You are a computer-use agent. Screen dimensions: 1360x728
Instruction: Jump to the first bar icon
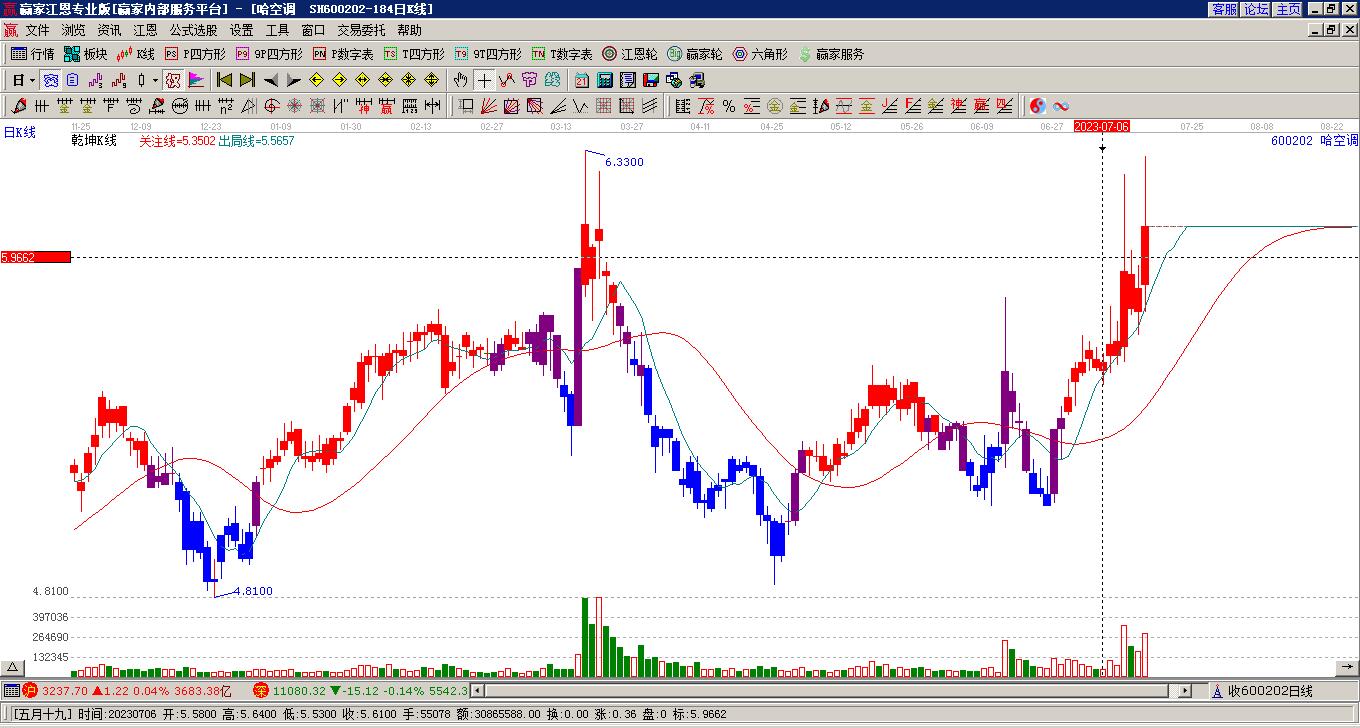coord(224,80)
